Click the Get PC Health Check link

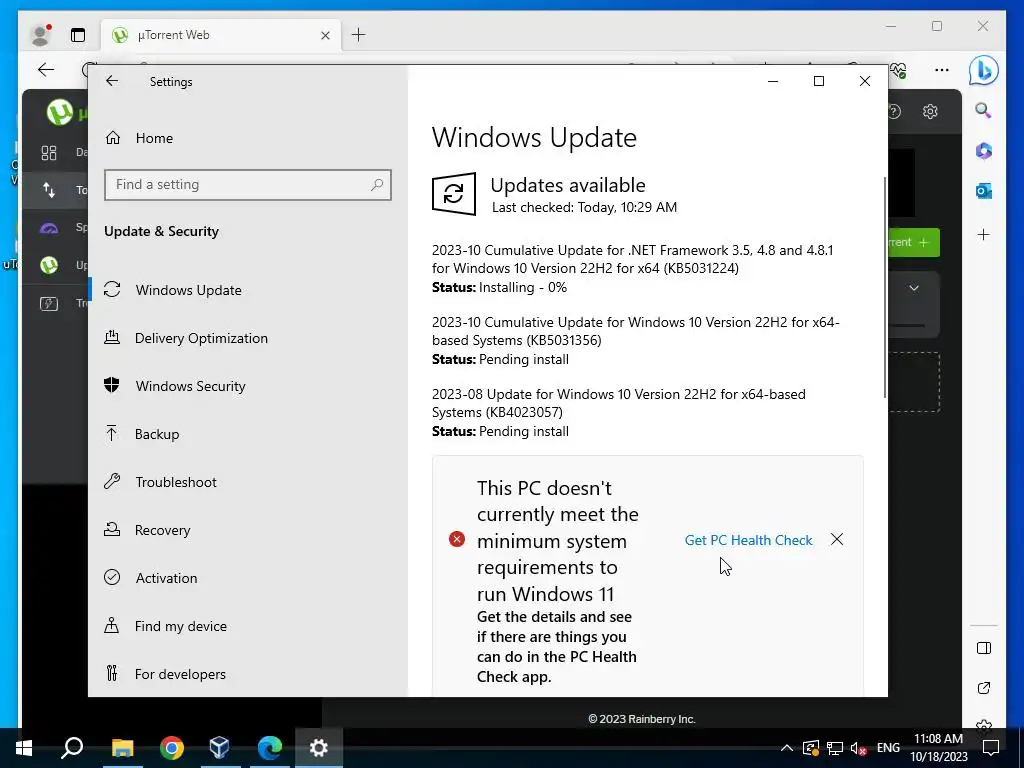click(748, 540)
